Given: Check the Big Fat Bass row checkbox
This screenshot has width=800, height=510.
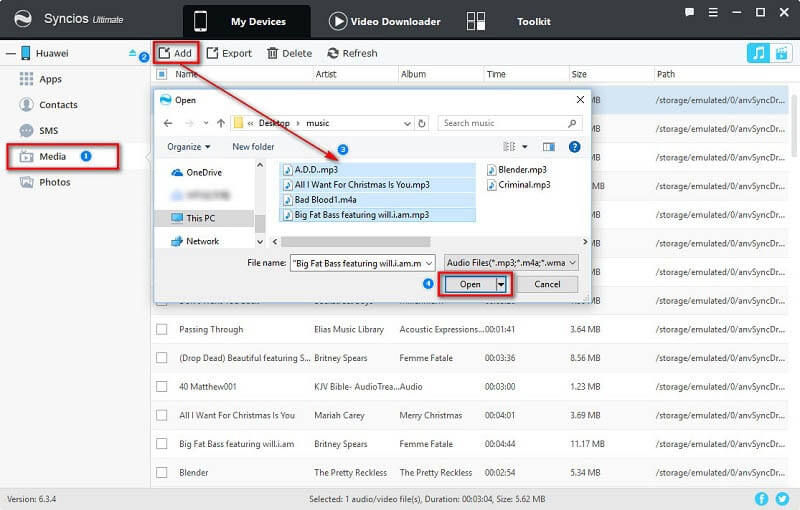Looking at the screenshot, I should 162,444.
